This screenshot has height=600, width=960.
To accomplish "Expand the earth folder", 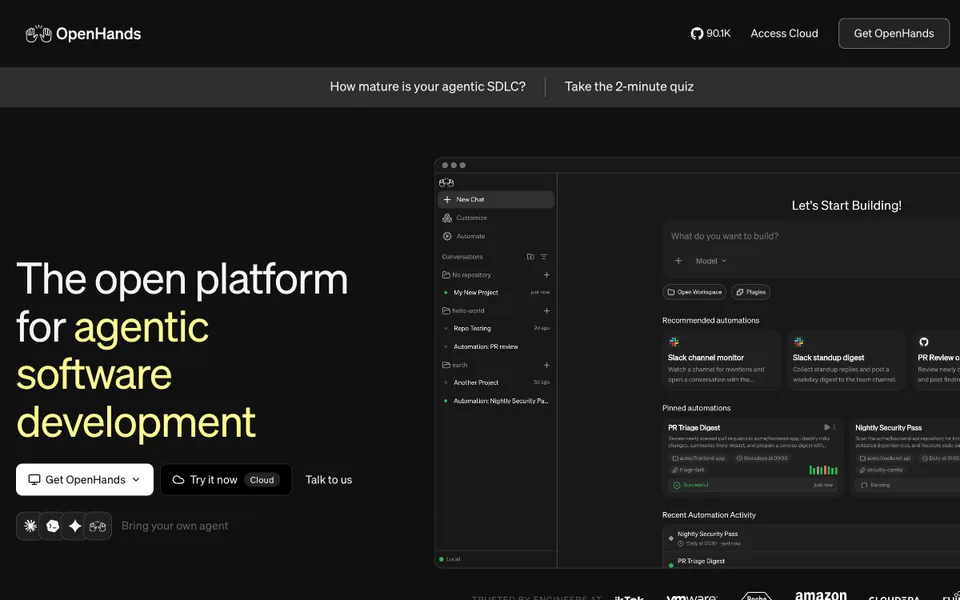I will [x=455, y=365].
